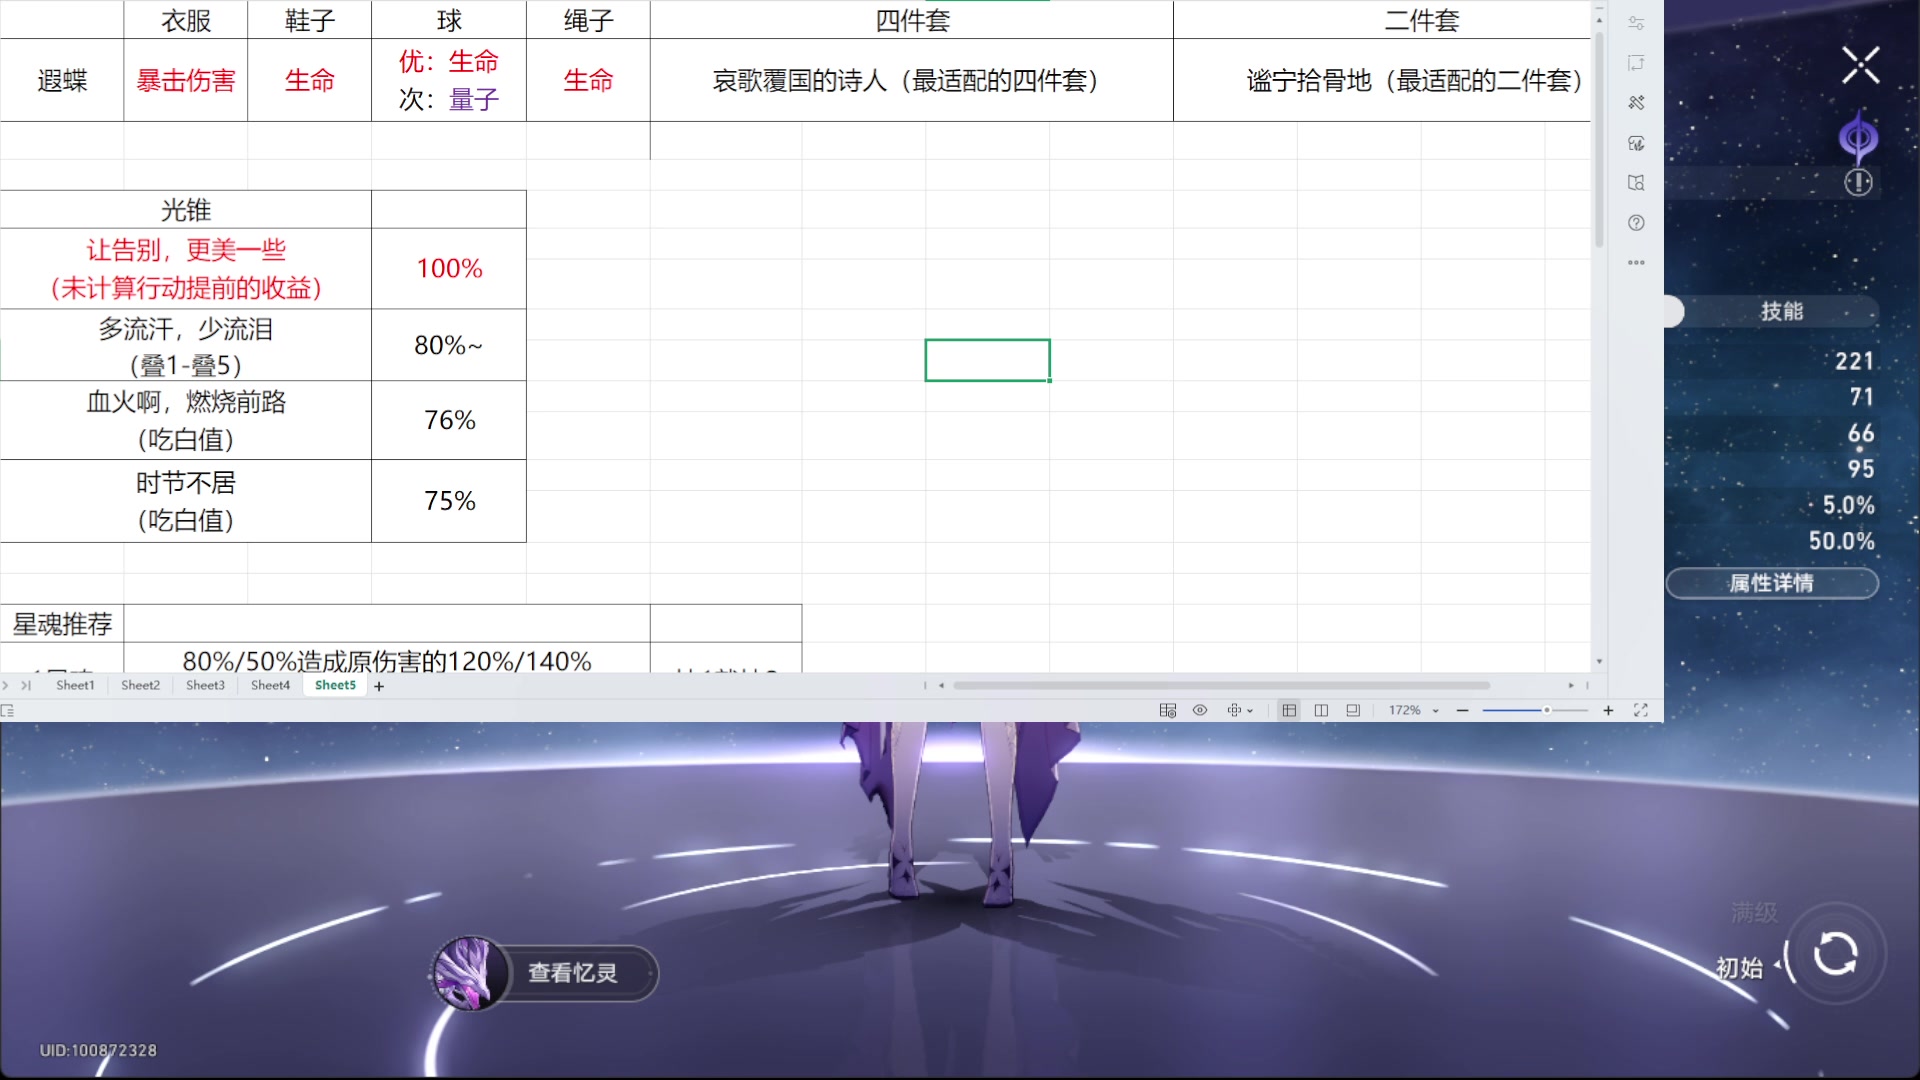Add a new sheet with plus button
1920x1080 pixels.
[x=379, y=686]
